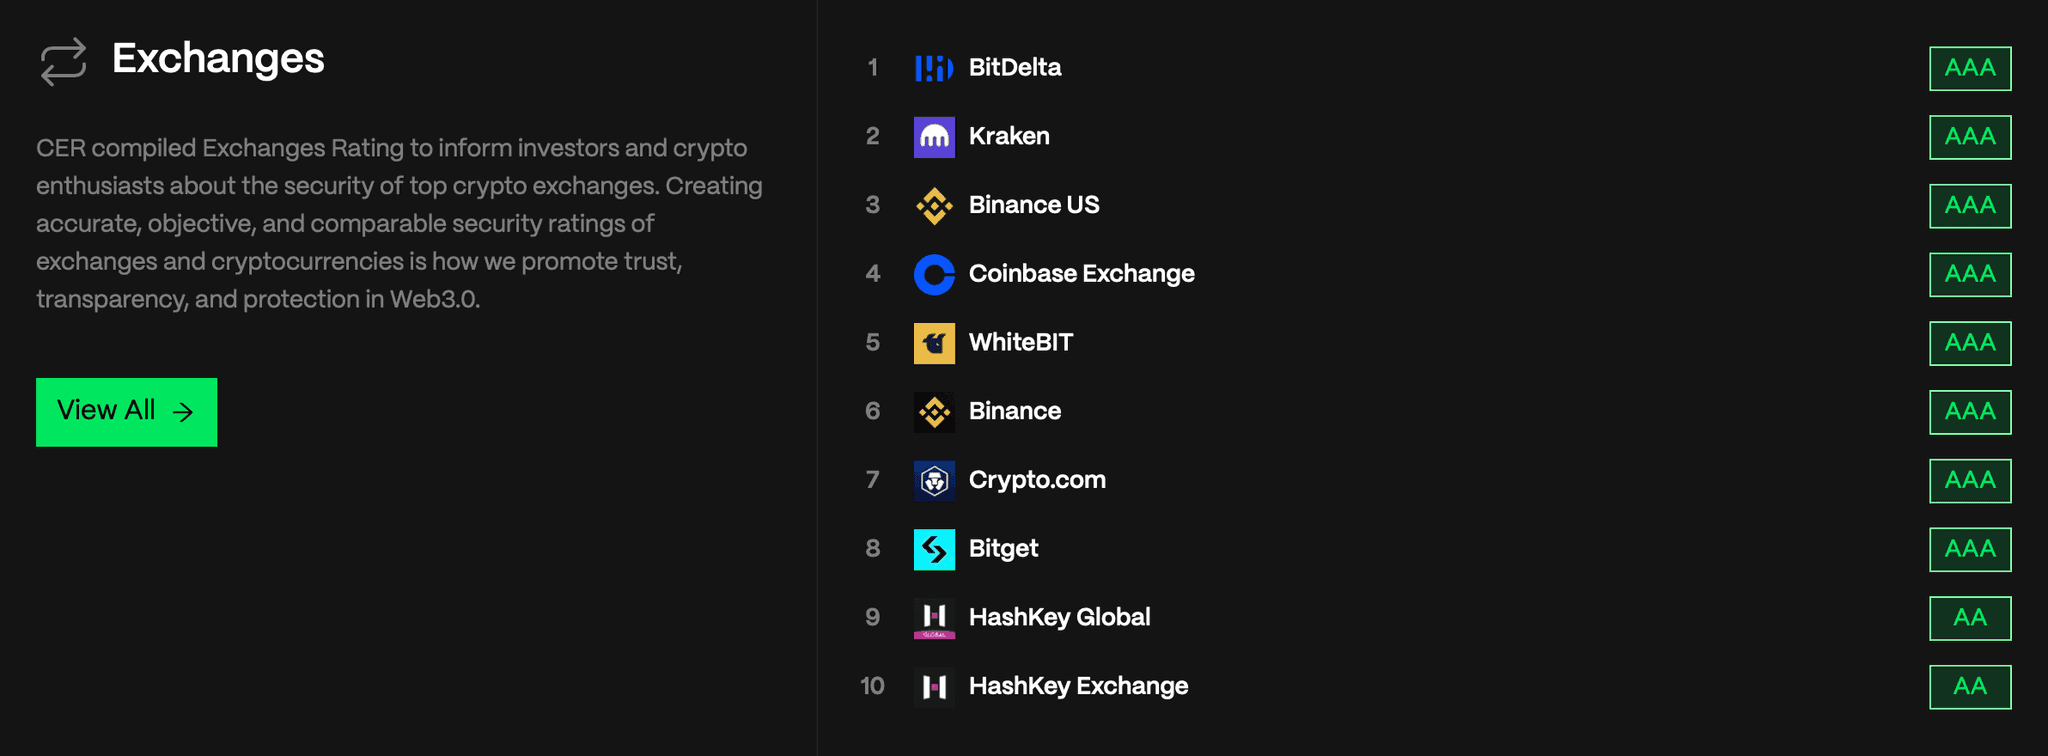The height and width of the screenshot is (756, 2048).
Task: Select the Crypto.com name link
Action: point(1037,480)
